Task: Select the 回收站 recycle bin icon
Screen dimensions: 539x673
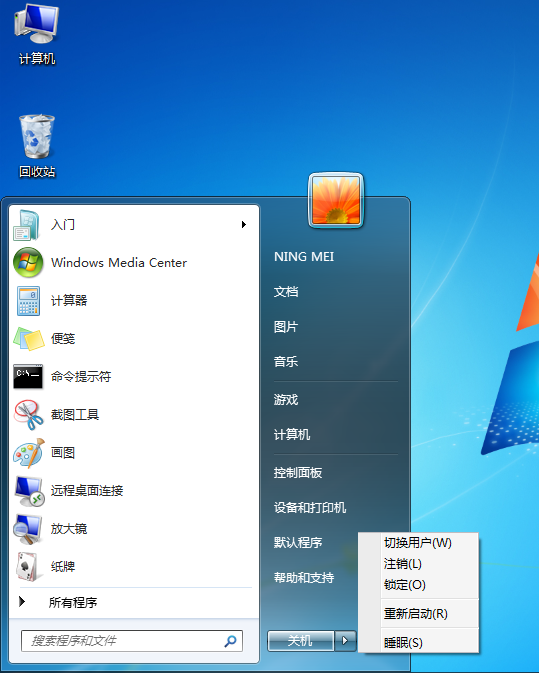Action: click(x=37, y=147)
